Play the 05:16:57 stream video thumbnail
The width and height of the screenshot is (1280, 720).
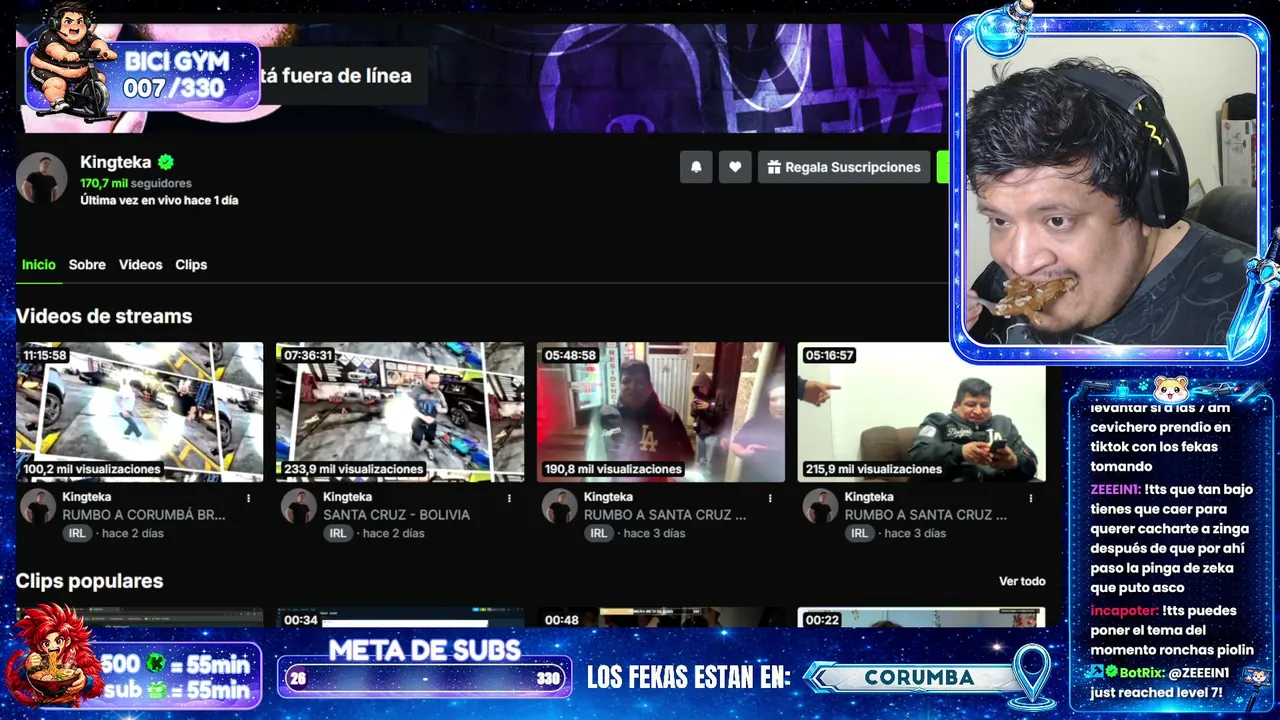click(x=921, y=412)
